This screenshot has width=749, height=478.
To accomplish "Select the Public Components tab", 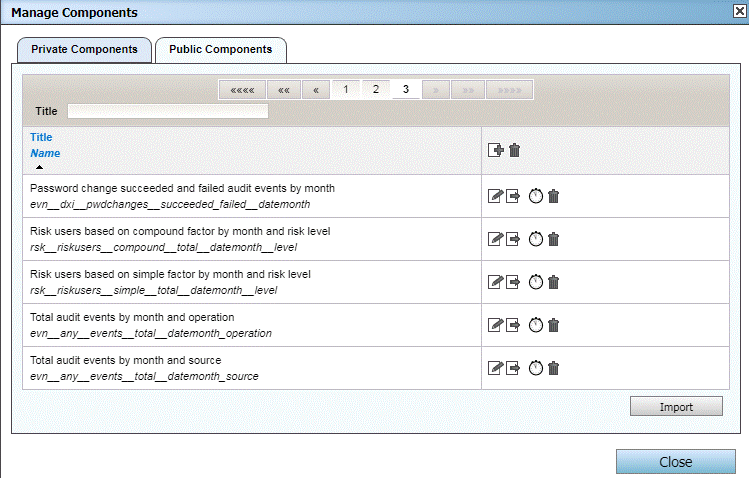I will point(220,49).
